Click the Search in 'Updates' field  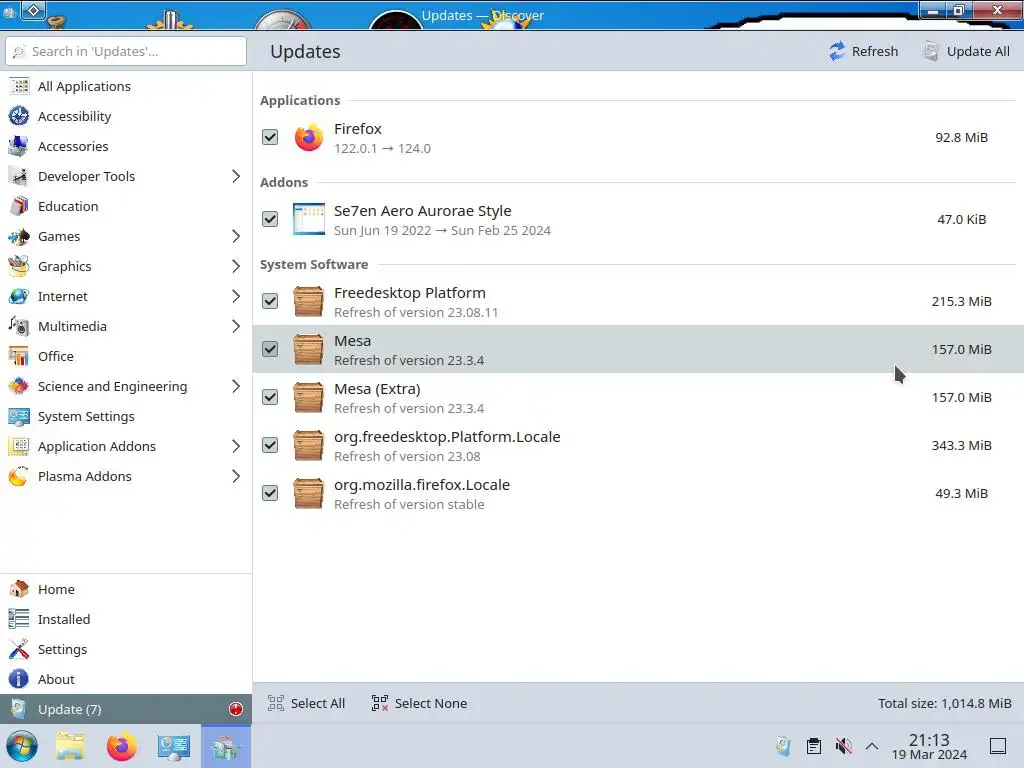point(126,51)
